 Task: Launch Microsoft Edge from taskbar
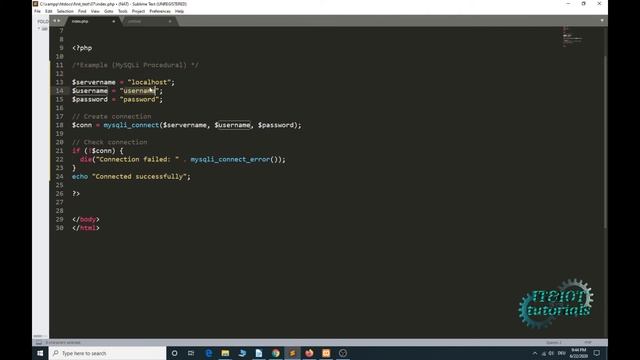point(209,353)
